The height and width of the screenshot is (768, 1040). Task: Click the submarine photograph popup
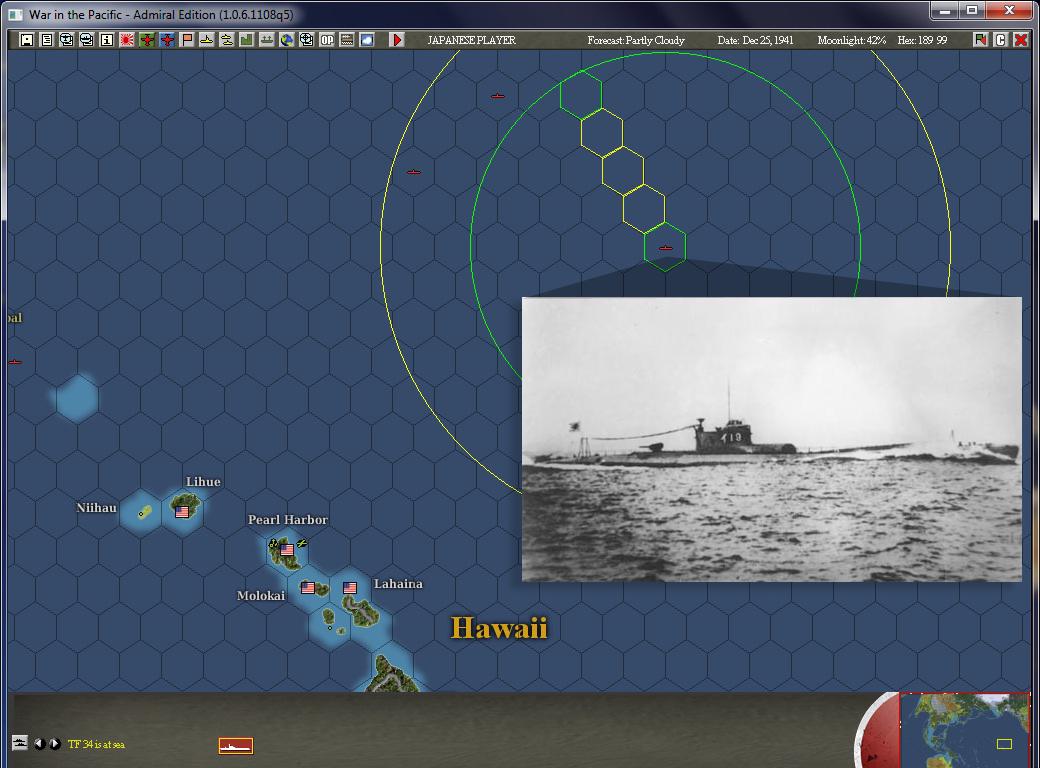(771, 439)
